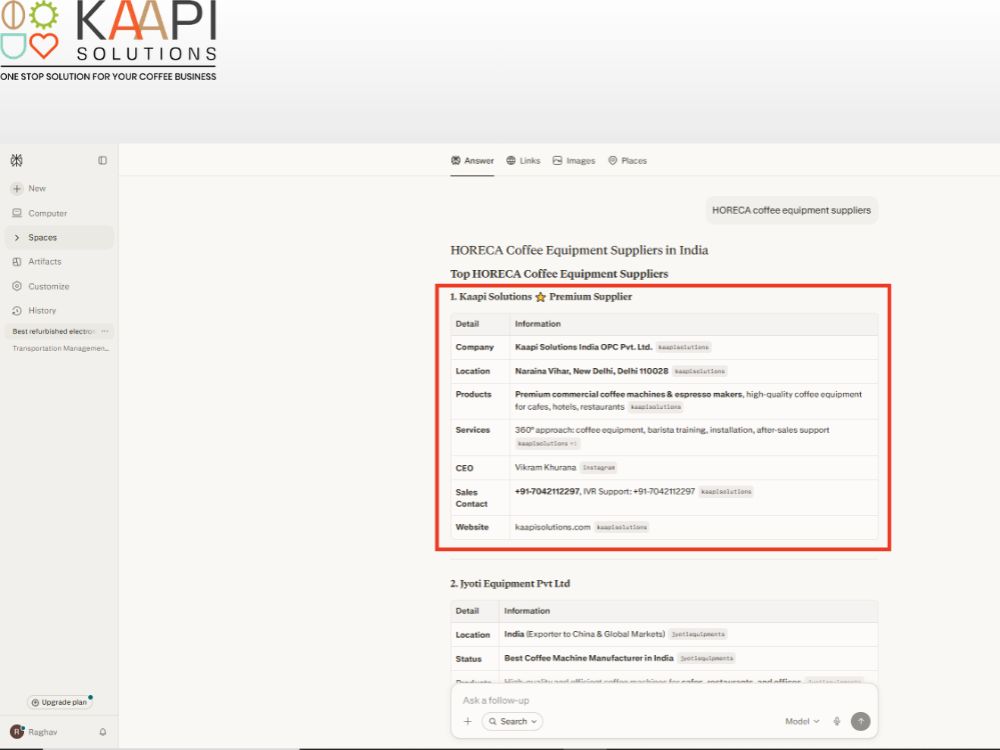Click the Kaapi Solutions logo
This screenshot has width=1000, height=750.
point(108,41)
